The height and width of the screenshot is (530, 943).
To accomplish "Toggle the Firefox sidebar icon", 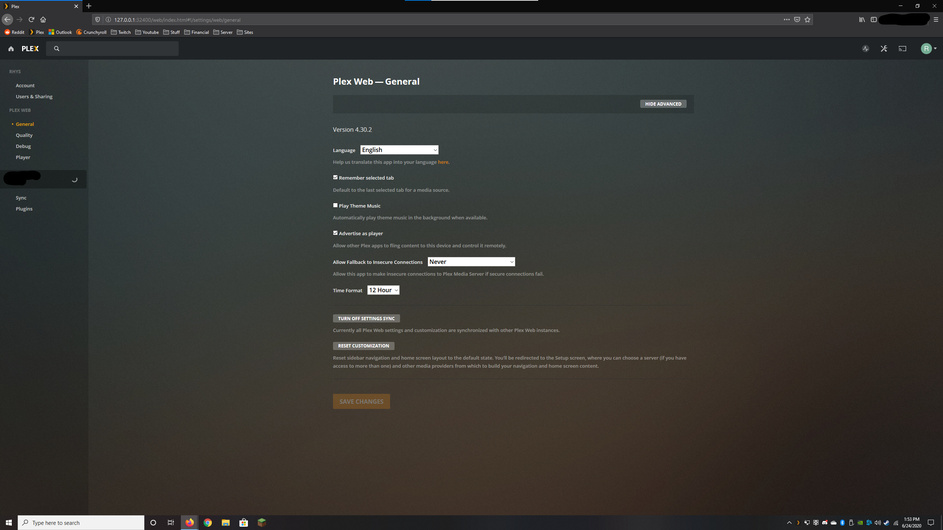I will point(874,20).
